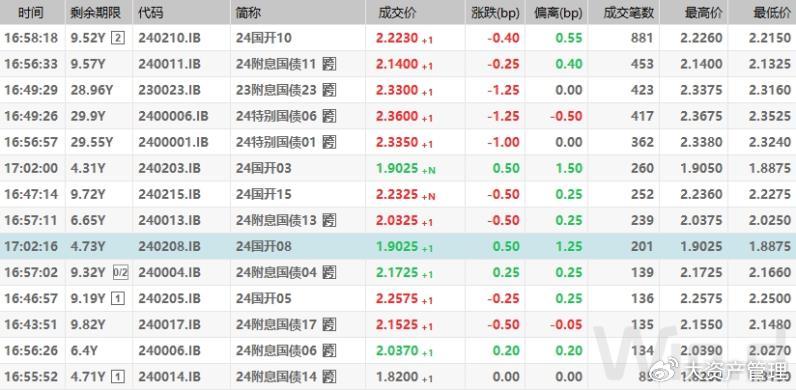Image resolution: width=796 pixels, height=390 pixels.
Task: Select bond code 240004.IB
Action: pos(170,273)
